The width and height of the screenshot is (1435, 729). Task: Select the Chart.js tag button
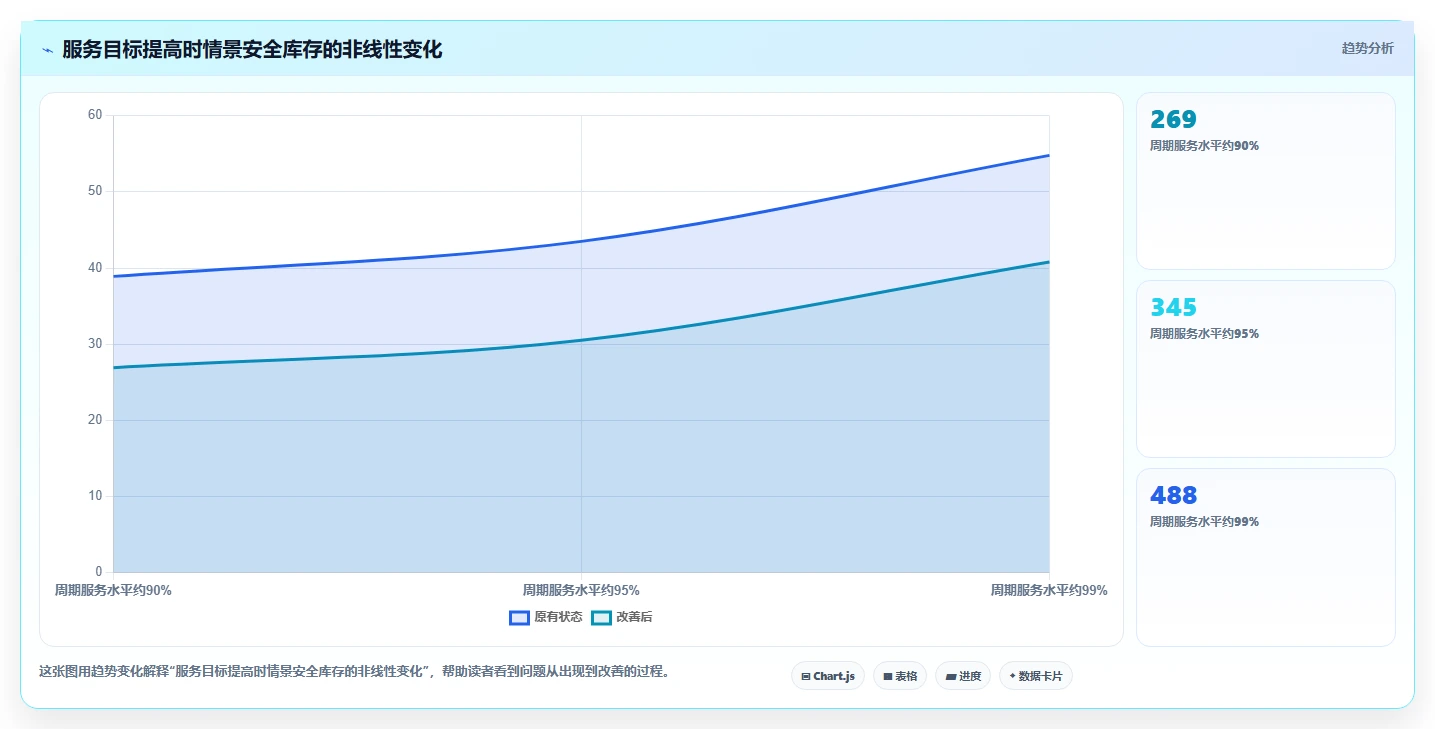click(828, 676)
